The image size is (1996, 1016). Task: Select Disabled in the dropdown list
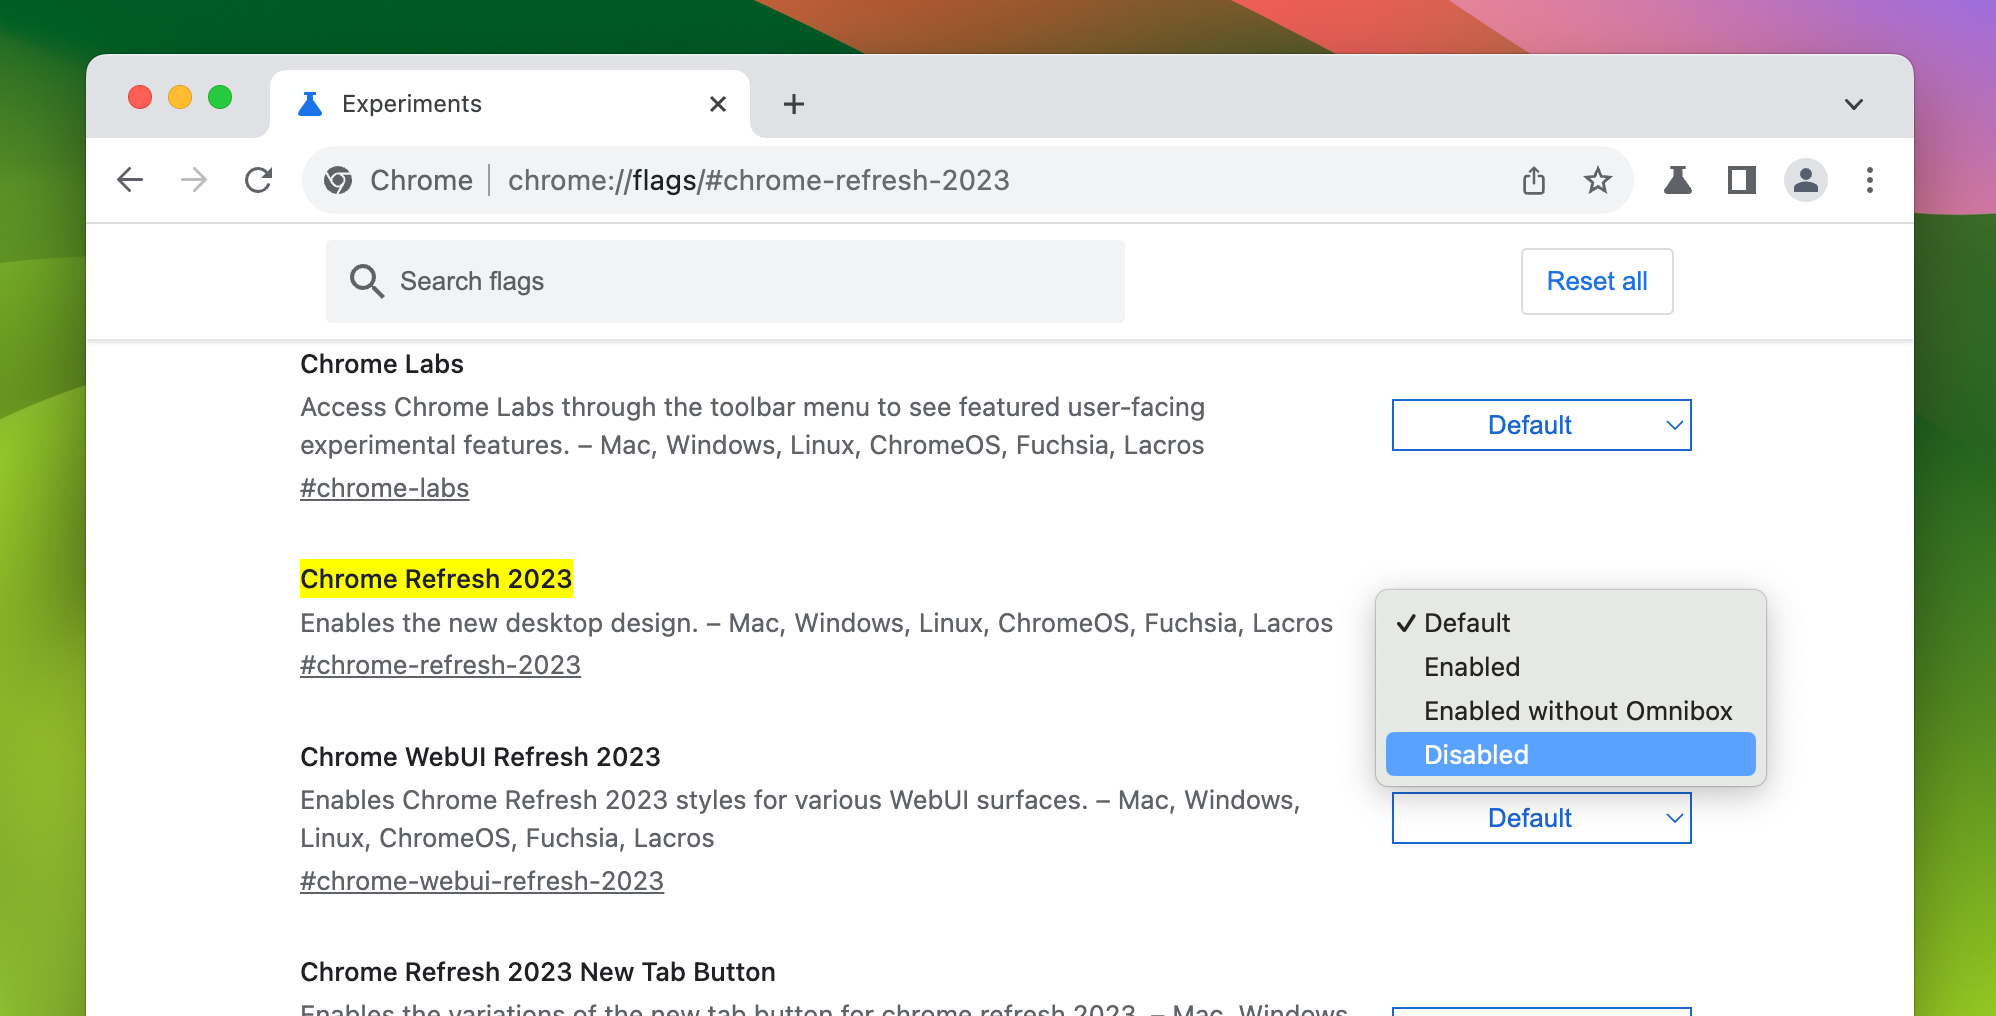(1570, 755)
